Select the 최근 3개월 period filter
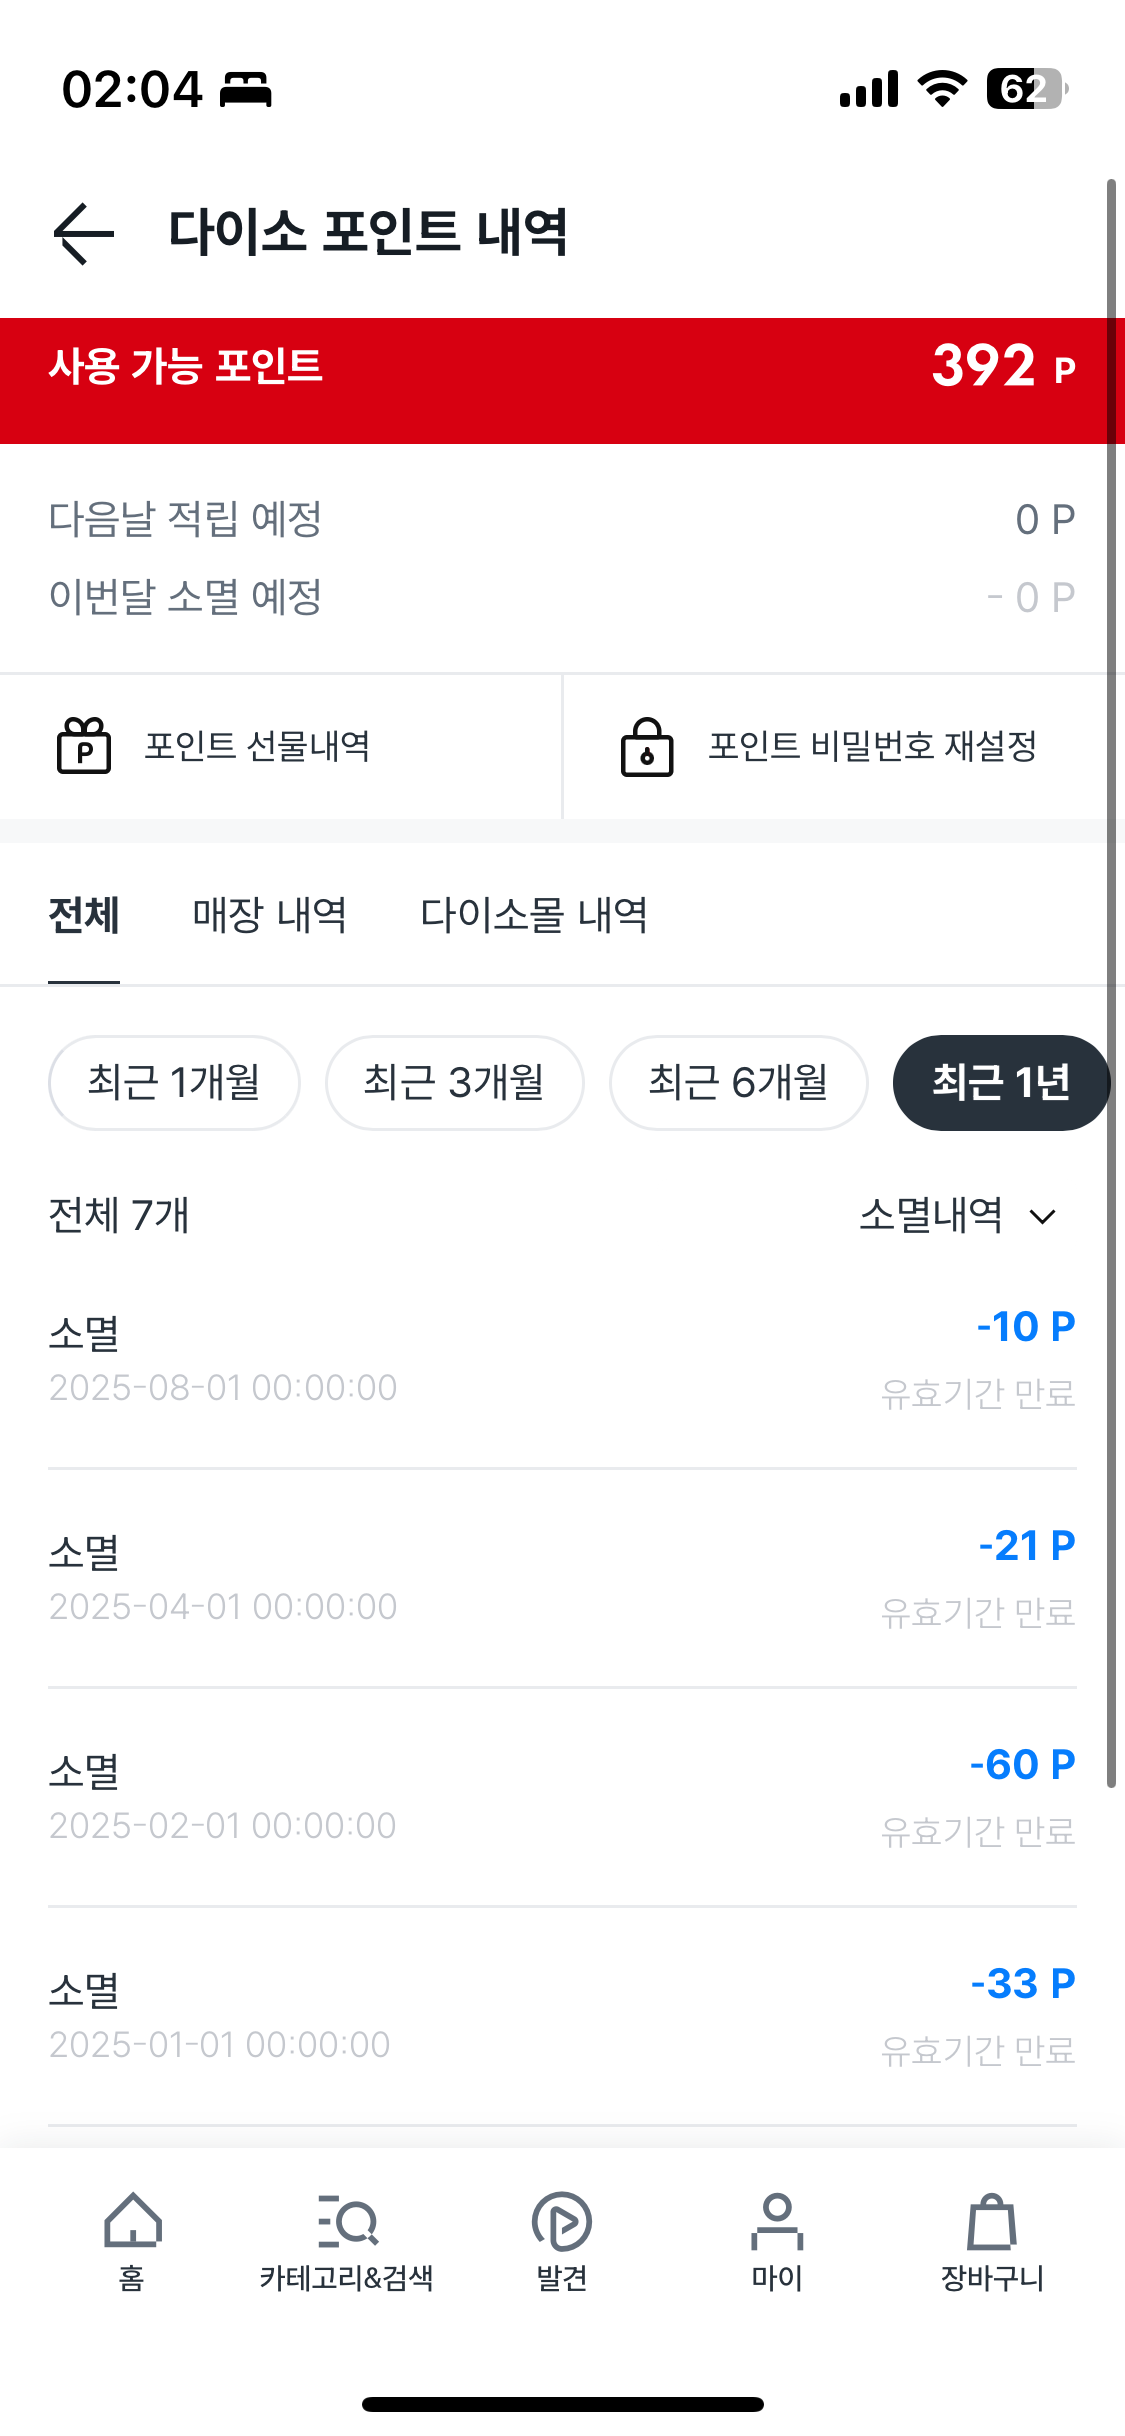The height and width of the screenshot is (2436, 1125). [454, 1083]
